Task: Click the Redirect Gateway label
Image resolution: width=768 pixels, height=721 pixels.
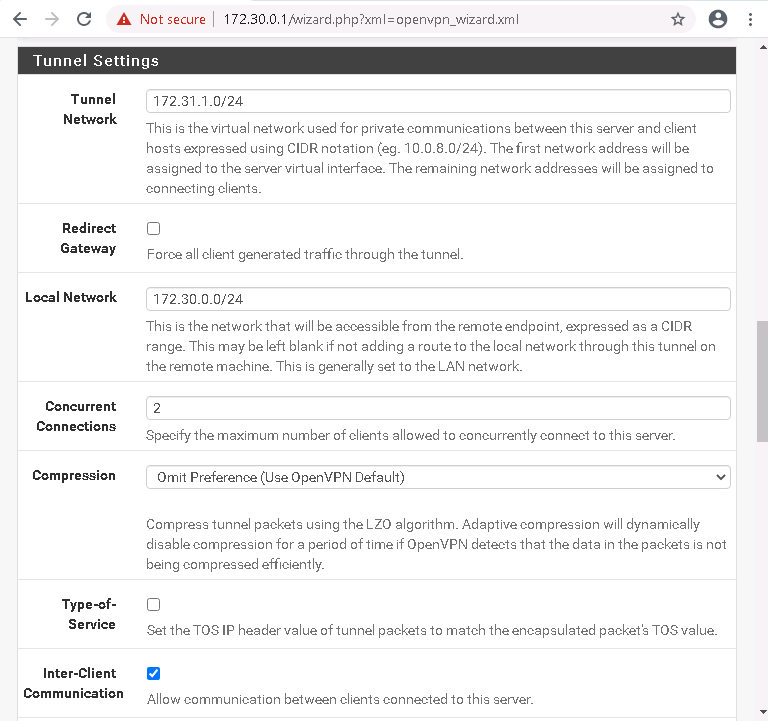Action: pos(89,239)
